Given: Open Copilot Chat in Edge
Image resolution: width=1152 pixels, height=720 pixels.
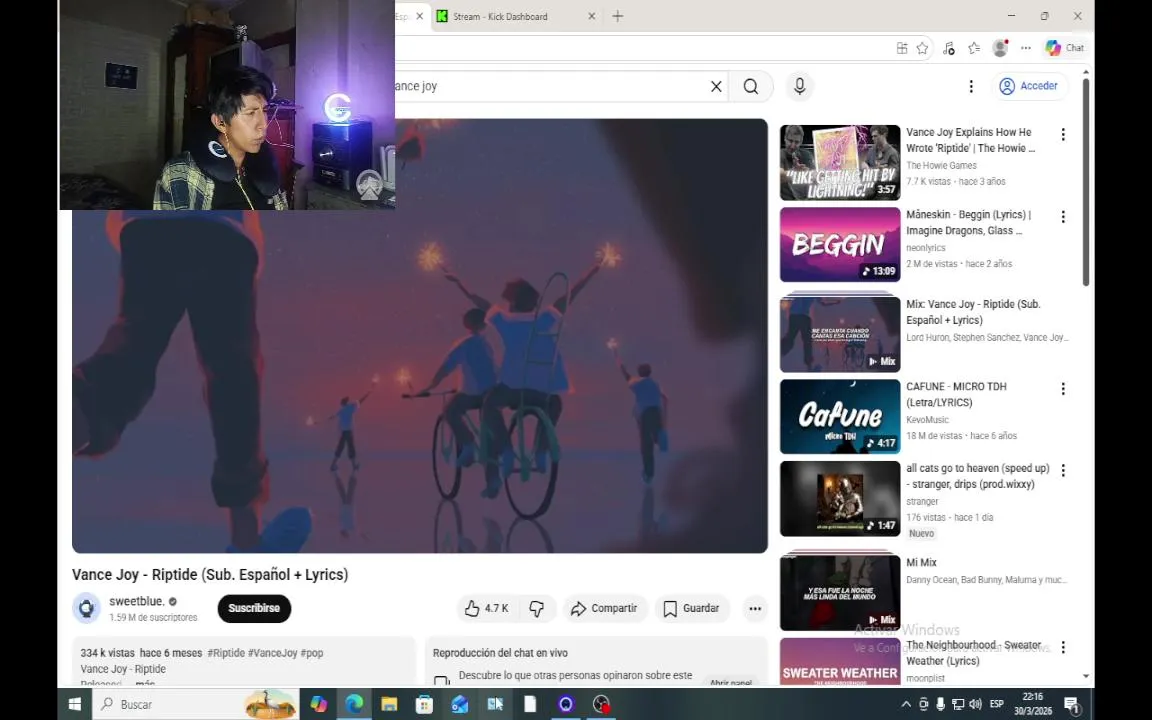Looking at the screenshot, I should click(1065, 48).
